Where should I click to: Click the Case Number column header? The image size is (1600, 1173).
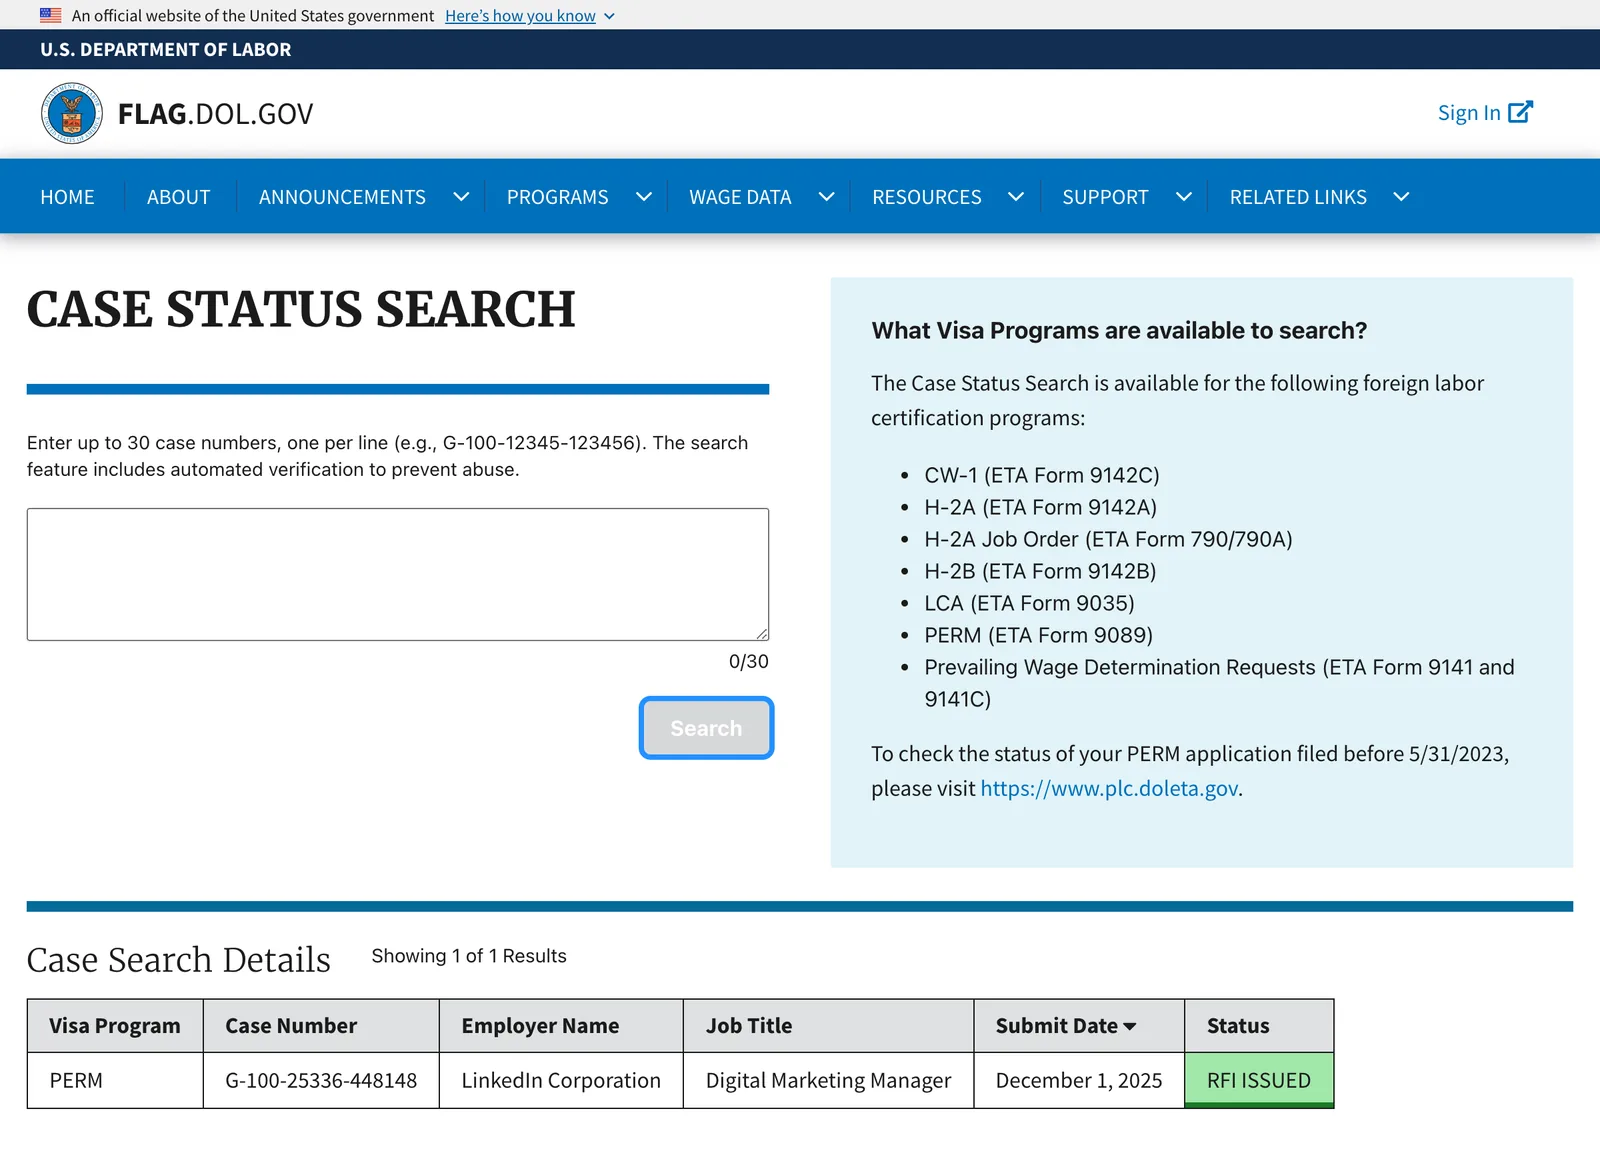[x=321, y=1026]
